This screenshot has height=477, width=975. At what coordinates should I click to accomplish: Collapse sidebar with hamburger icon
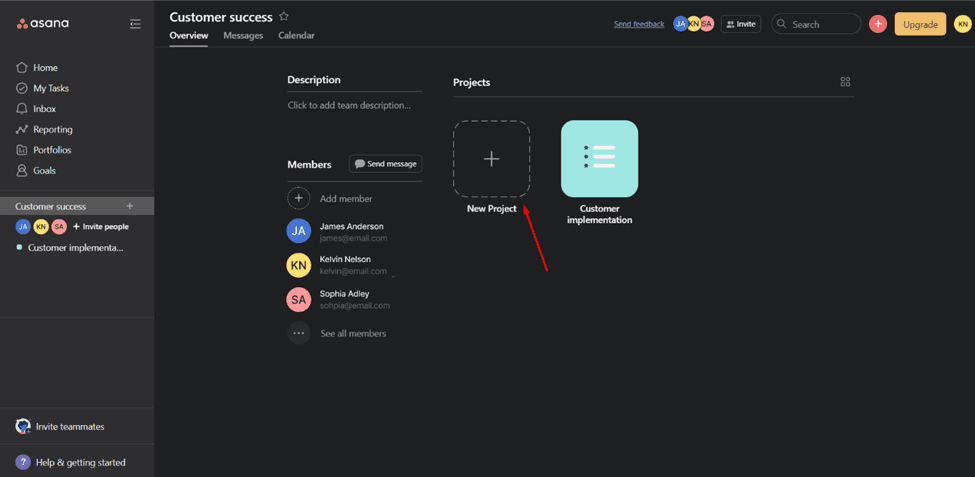coord(135,24)
